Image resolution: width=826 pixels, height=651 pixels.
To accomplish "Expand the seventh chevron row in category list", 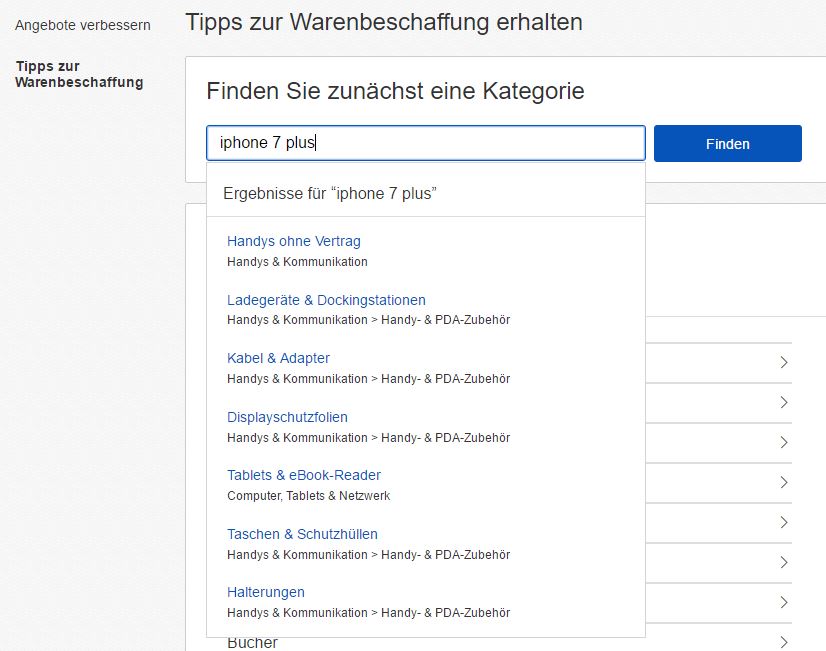I will 784,602.
